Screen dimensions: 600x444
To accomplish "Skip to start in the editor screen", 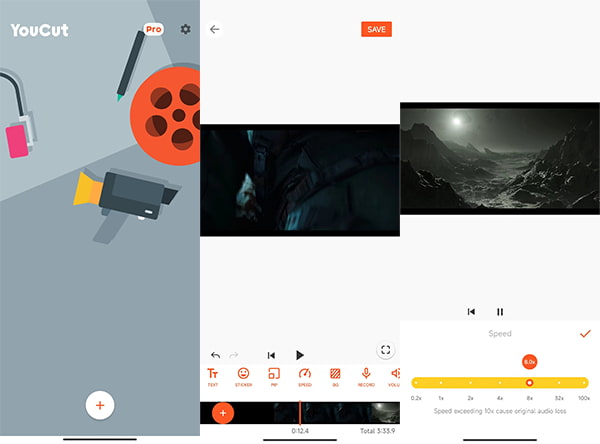I will tap(271, 355).
